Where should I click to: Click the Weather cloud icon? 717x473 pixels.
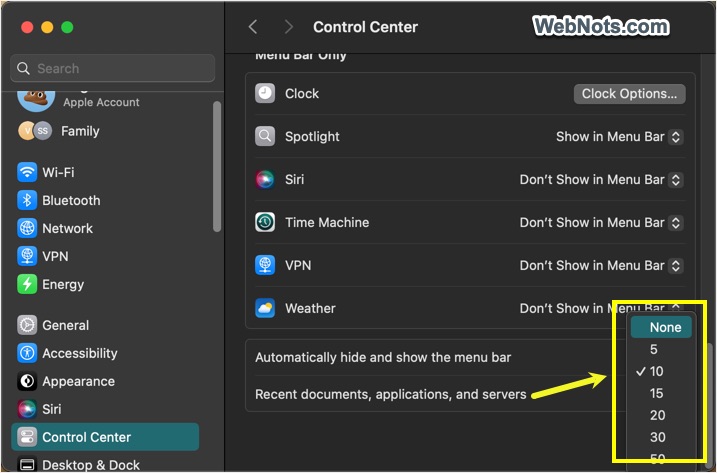[265, 308]
